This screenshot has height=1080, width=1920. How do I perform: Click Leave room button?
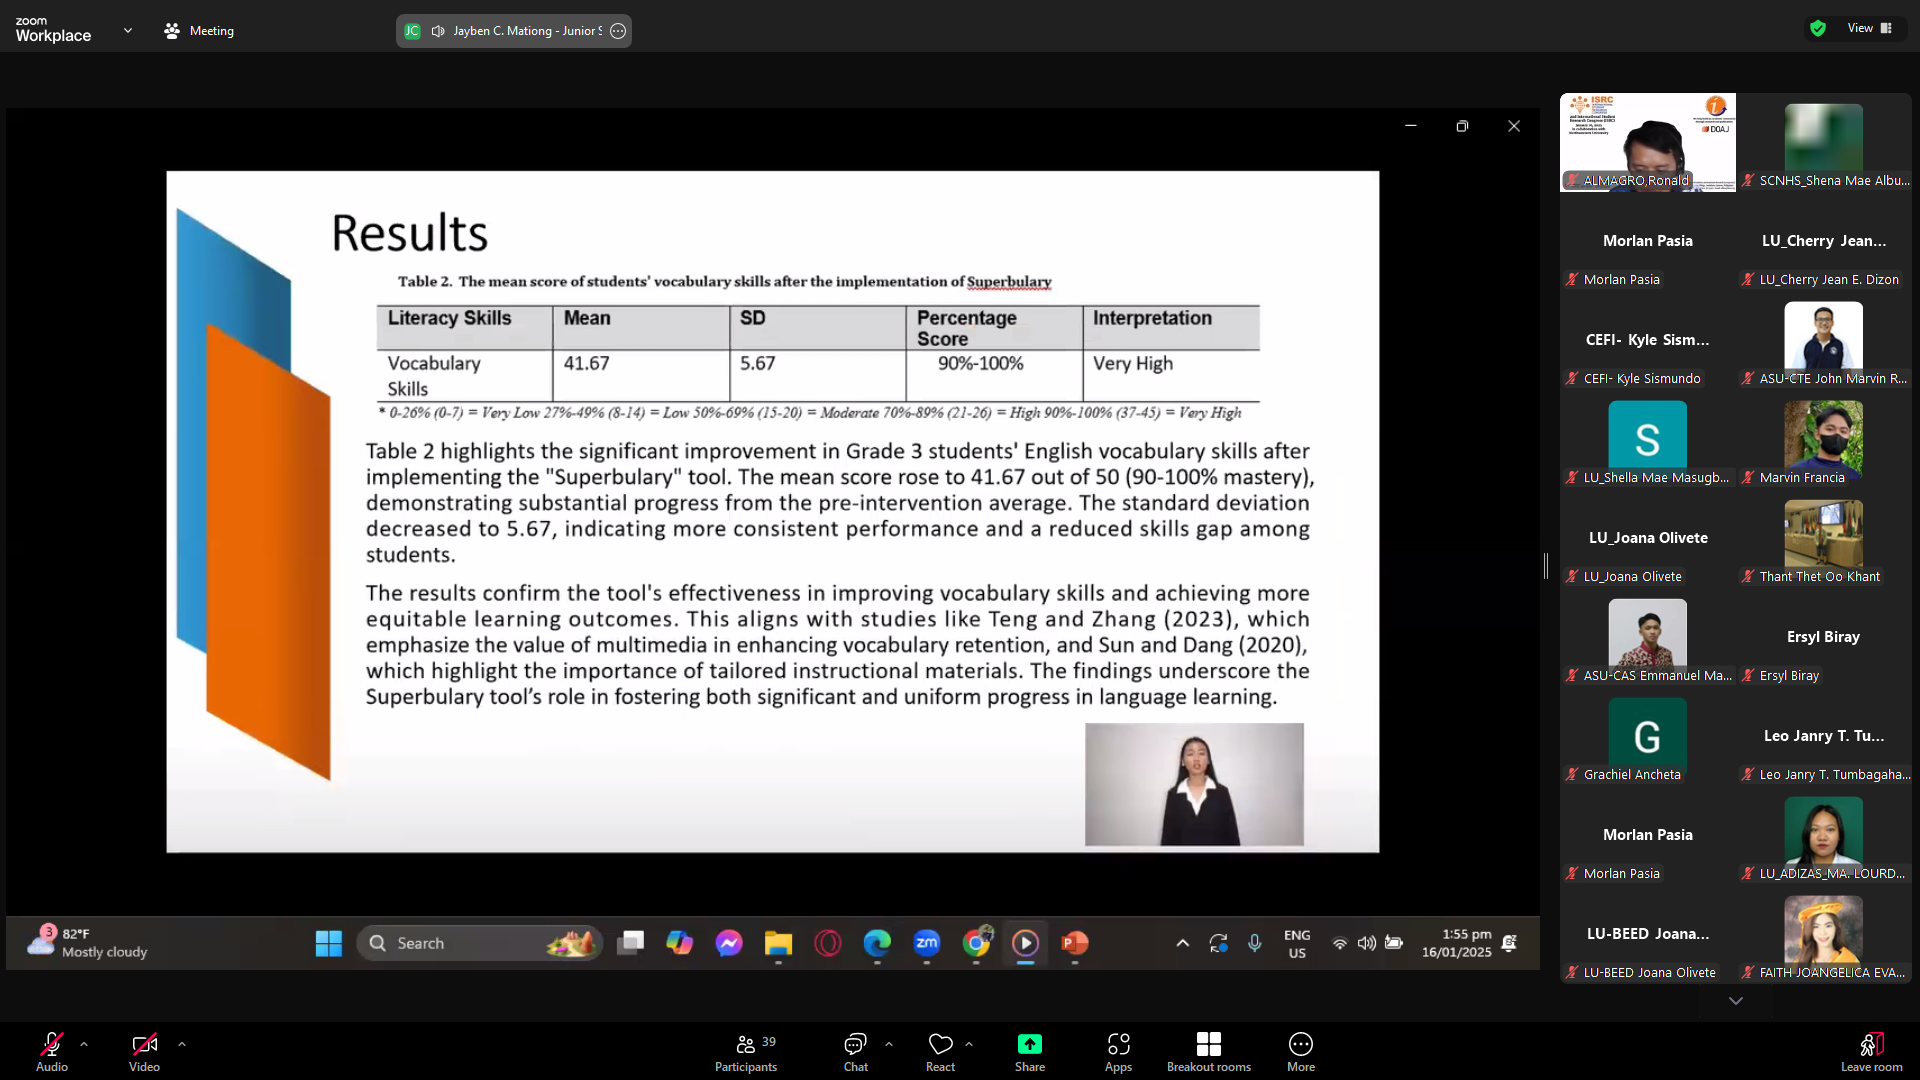[1871, 1051]
